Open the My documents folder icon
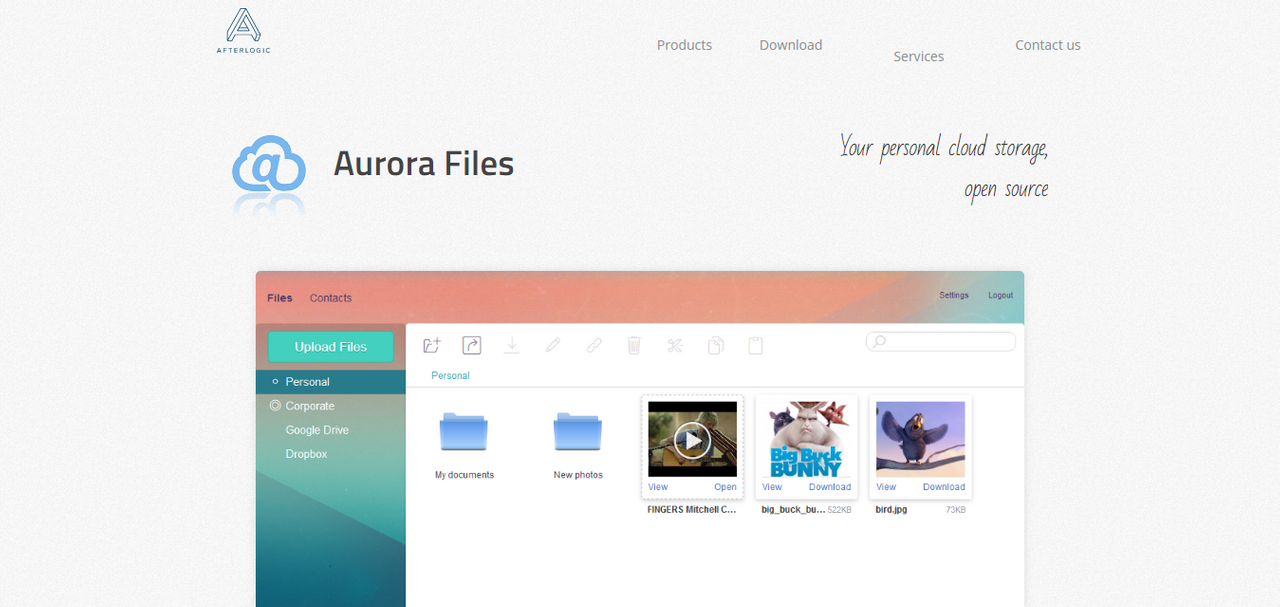The image size is (1280, 607). tap(464, 431)
